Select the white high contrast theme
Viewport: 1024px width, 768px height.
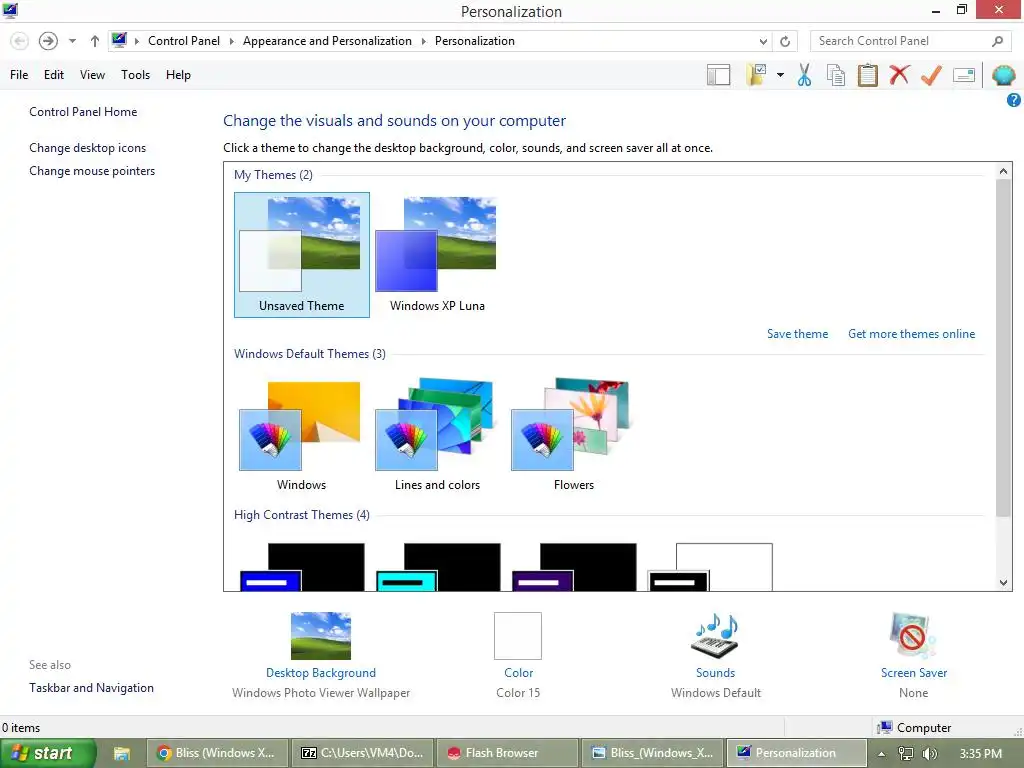710,567
